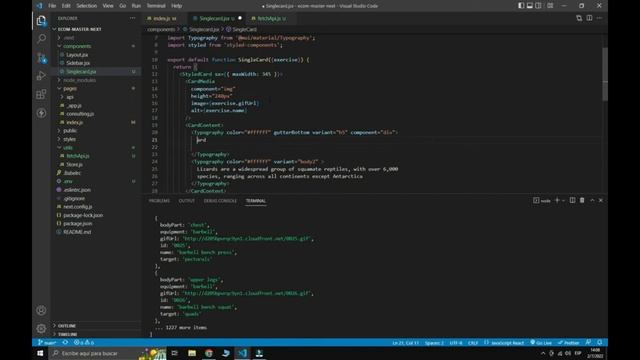Open Source Control view in activity bar

click(41, 58)
